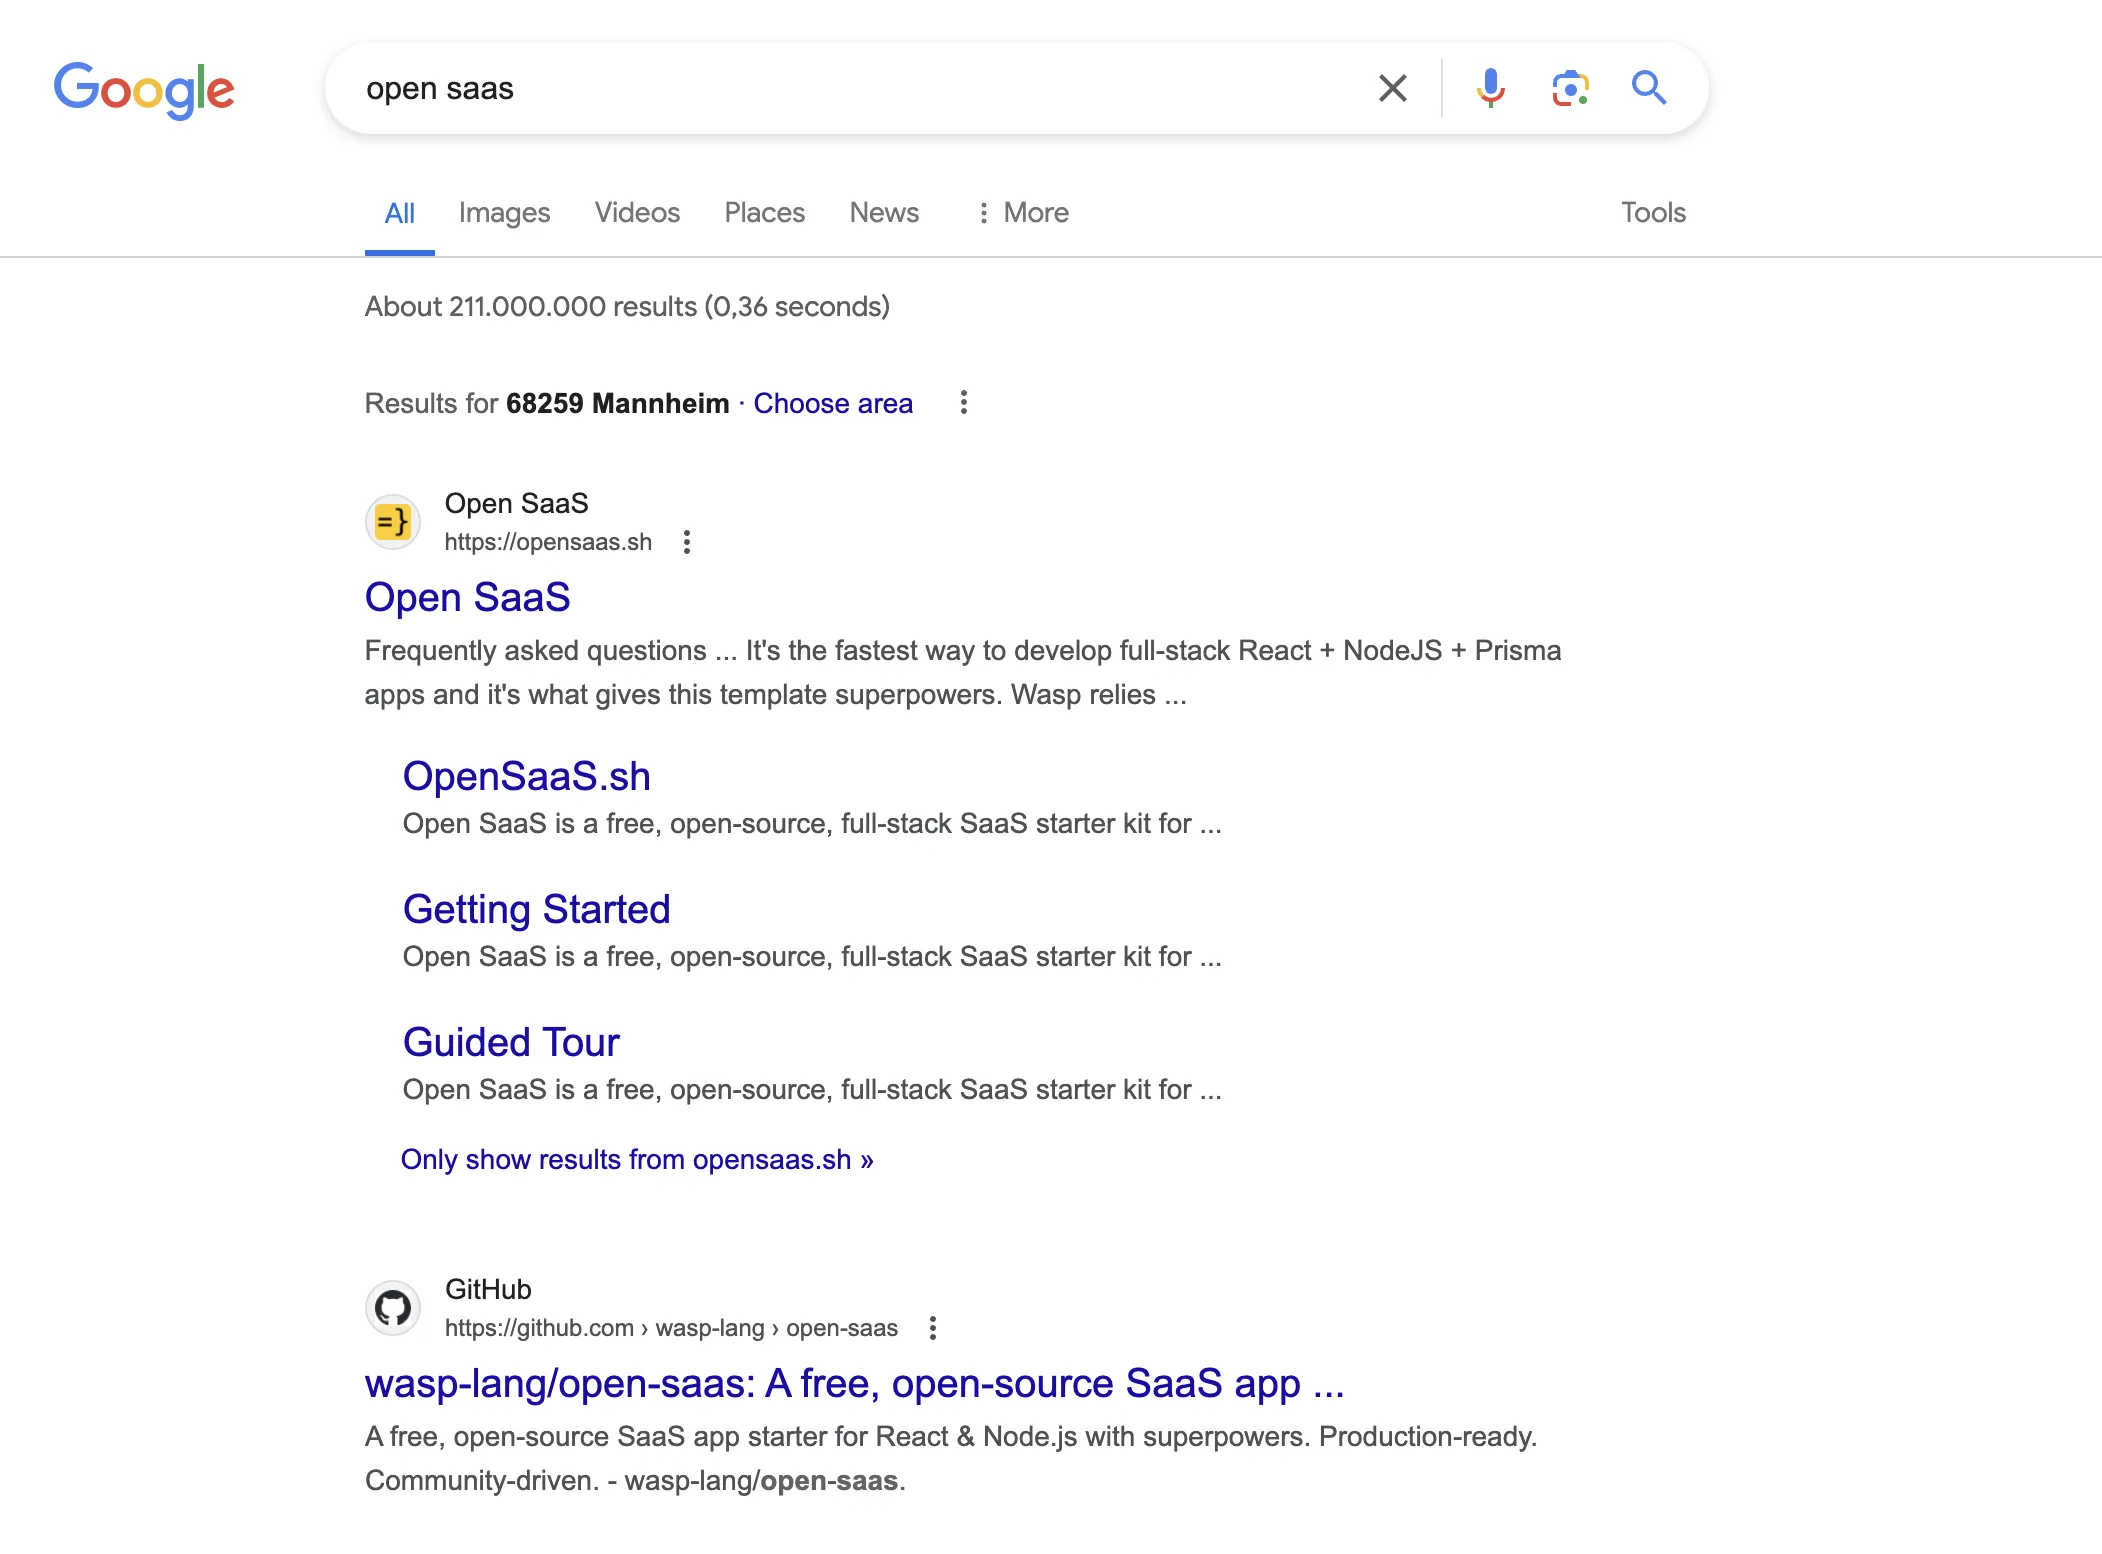Click Only show results from opensaas.sh
The width and height of the screenshot is (2102, 1554).
pos(637,1159)
